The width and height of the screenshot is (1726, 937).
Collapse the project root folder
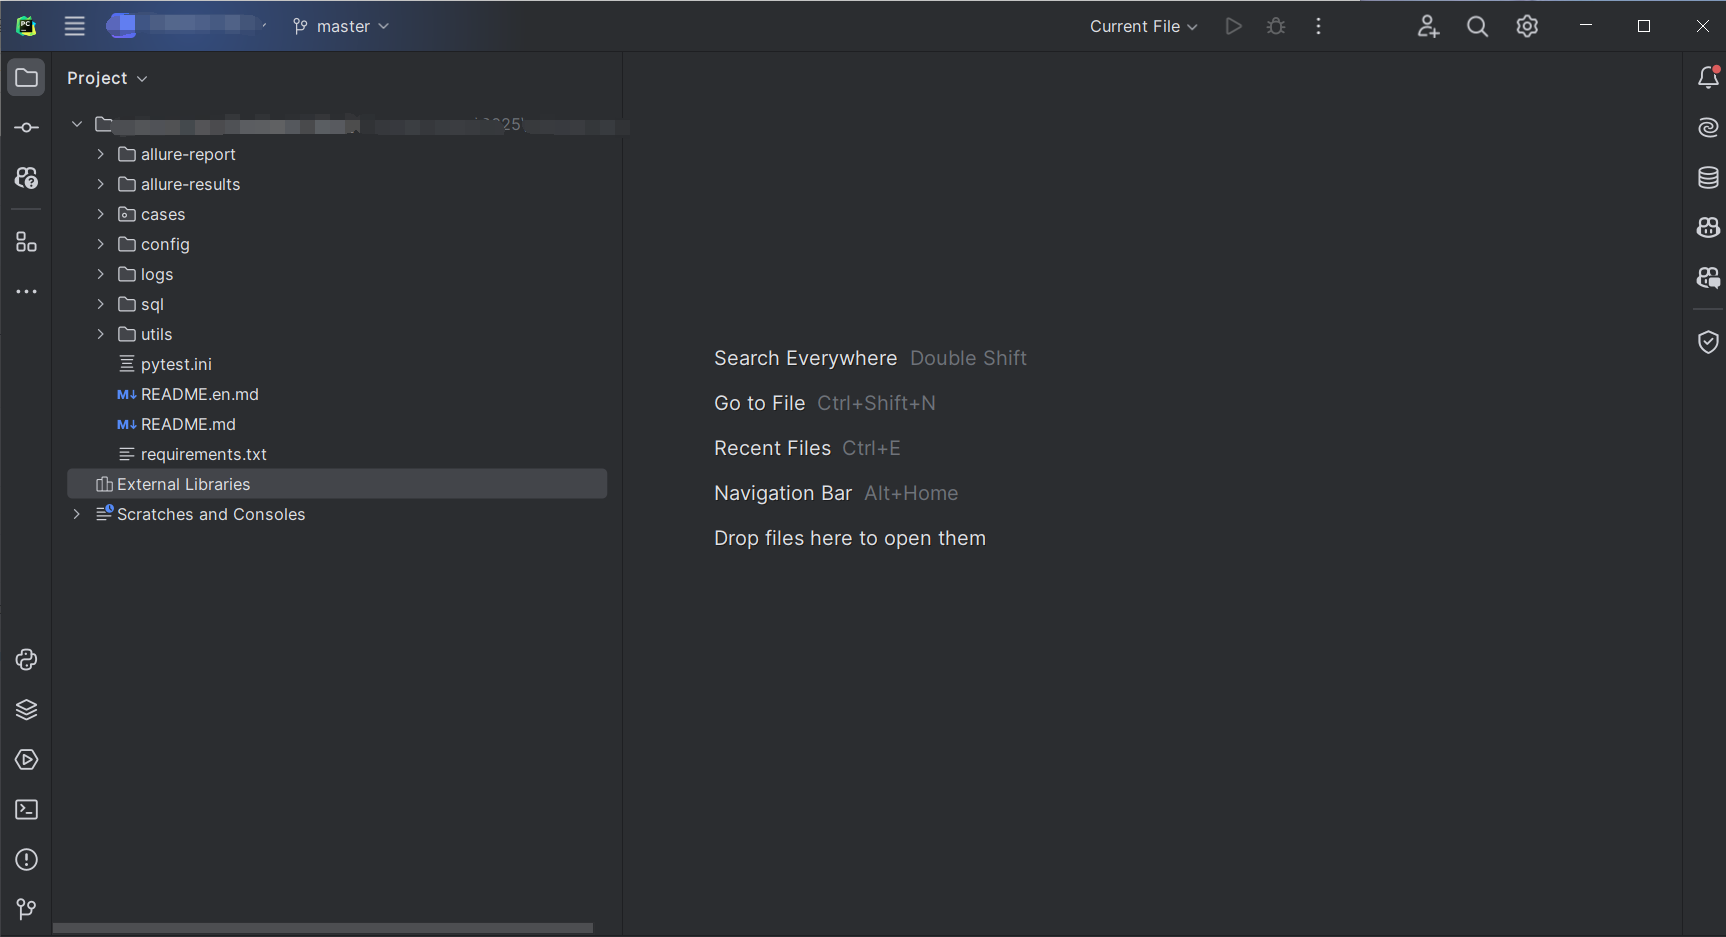click(77, 124)
